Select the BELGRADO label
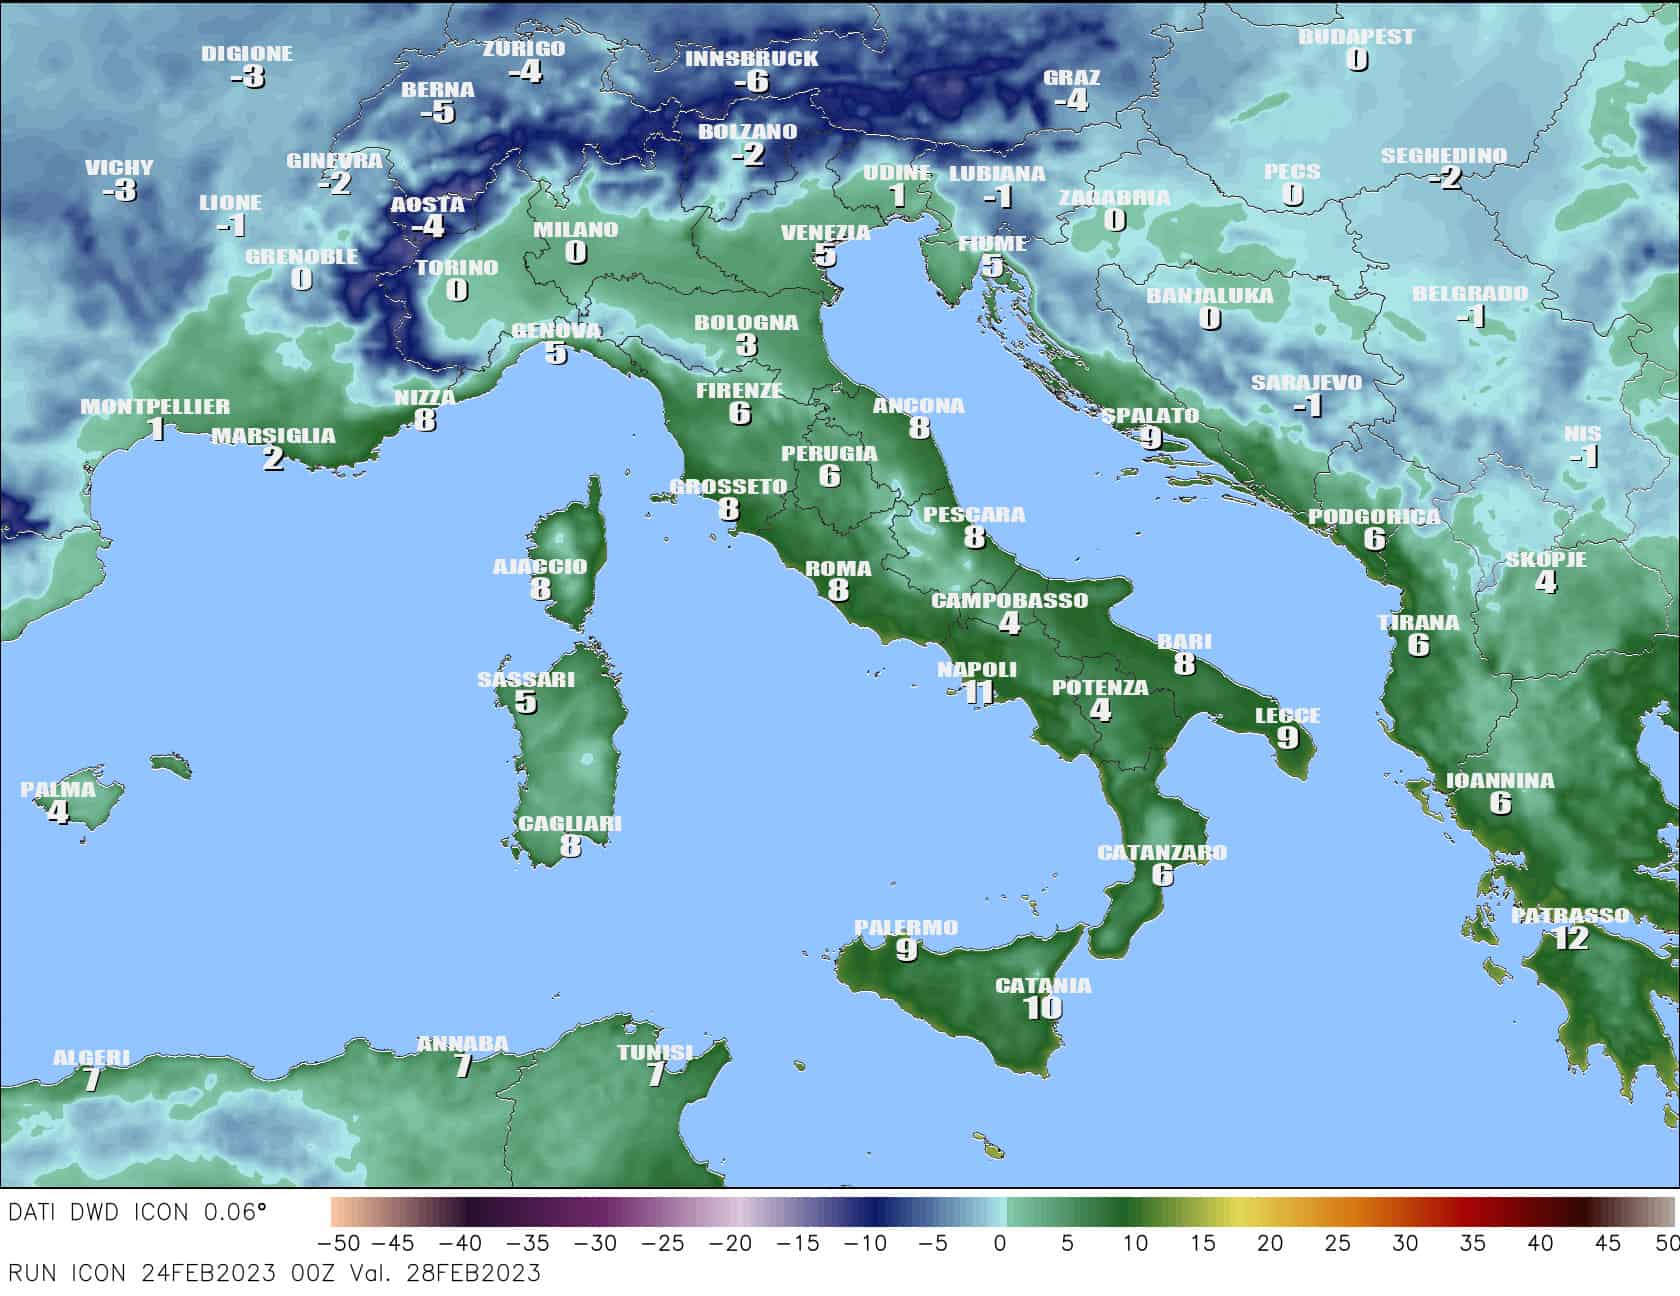Viewport: 1680px width, 1296px height. (1470, 294)
